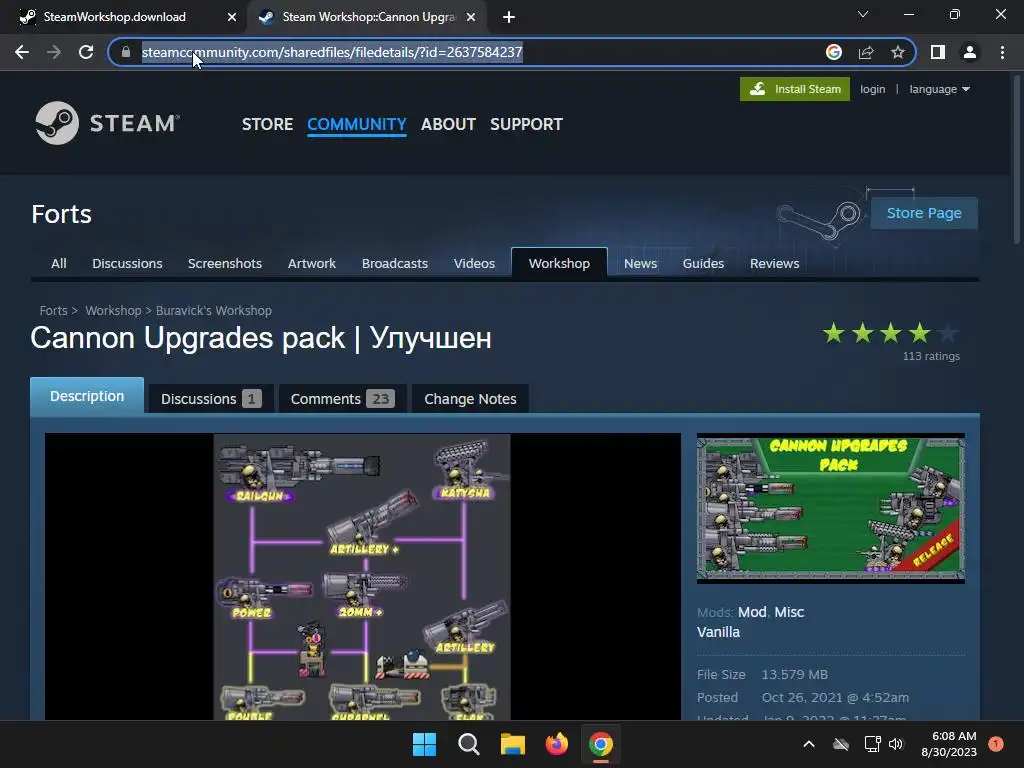The height and width of the screenshot is (768, 1024).
Task: Open the News tab
Action: 640,263
